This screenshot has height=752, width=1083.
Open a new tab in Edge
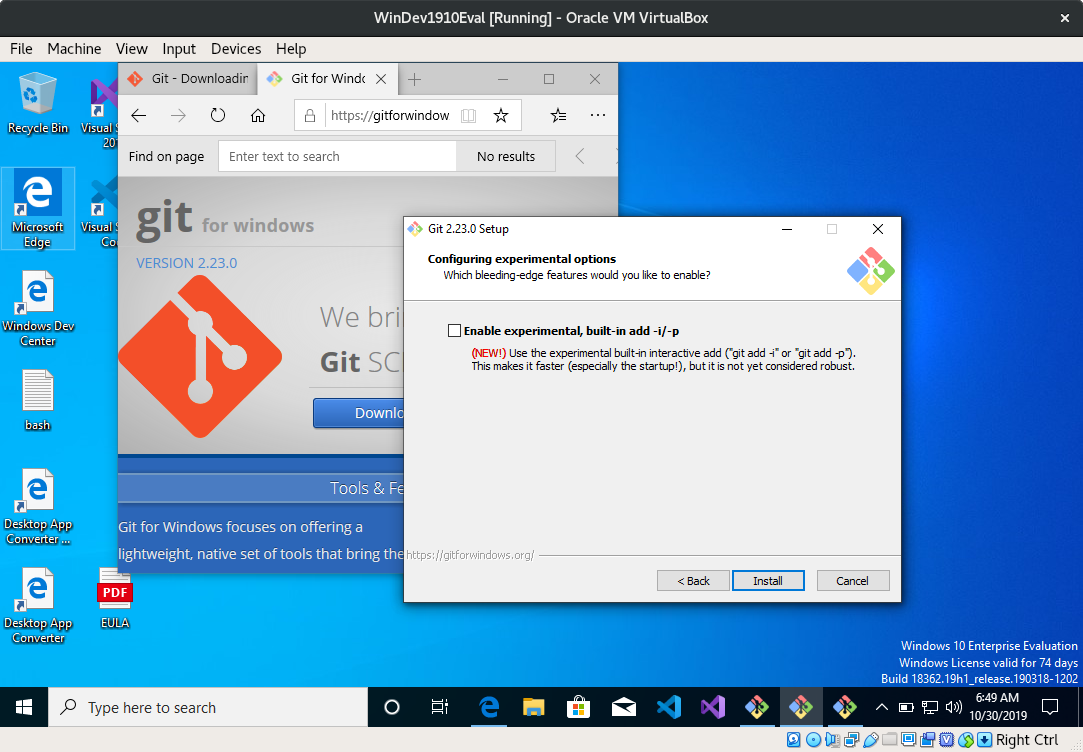tap(414, 79)
